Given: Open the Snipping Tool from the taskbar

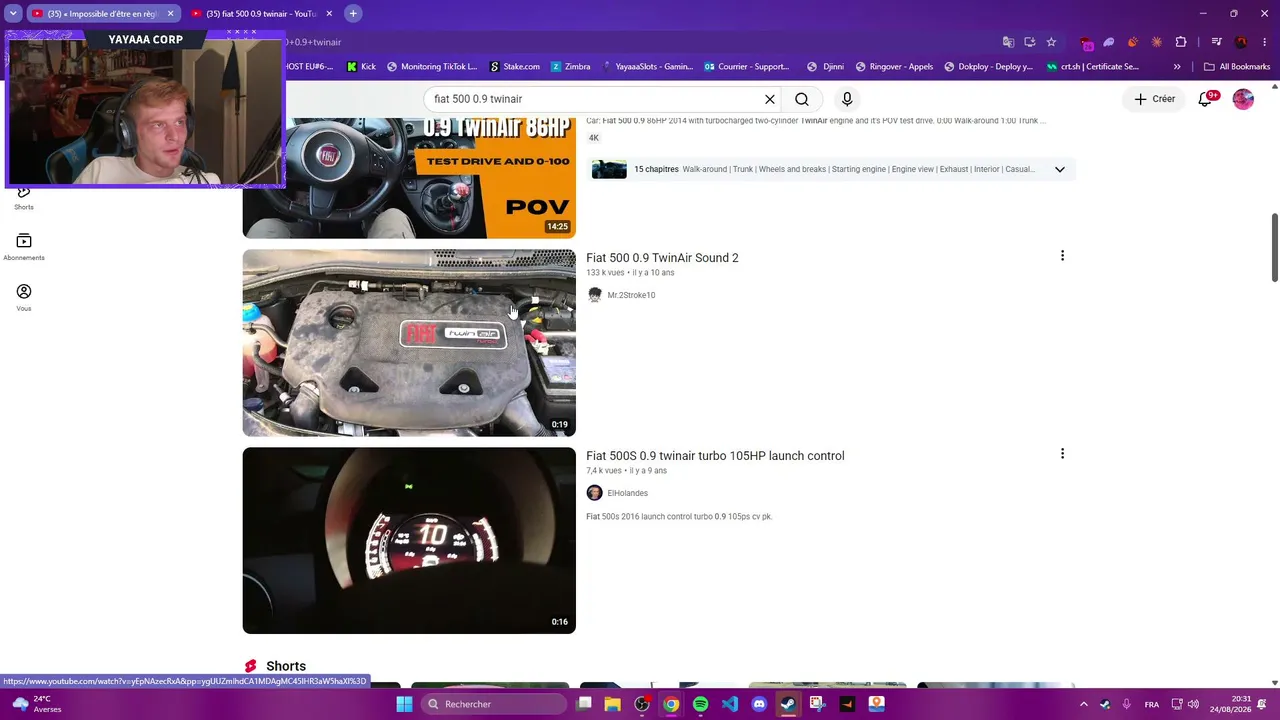Looking at the screenshot, I should click(x=817, y=704).
